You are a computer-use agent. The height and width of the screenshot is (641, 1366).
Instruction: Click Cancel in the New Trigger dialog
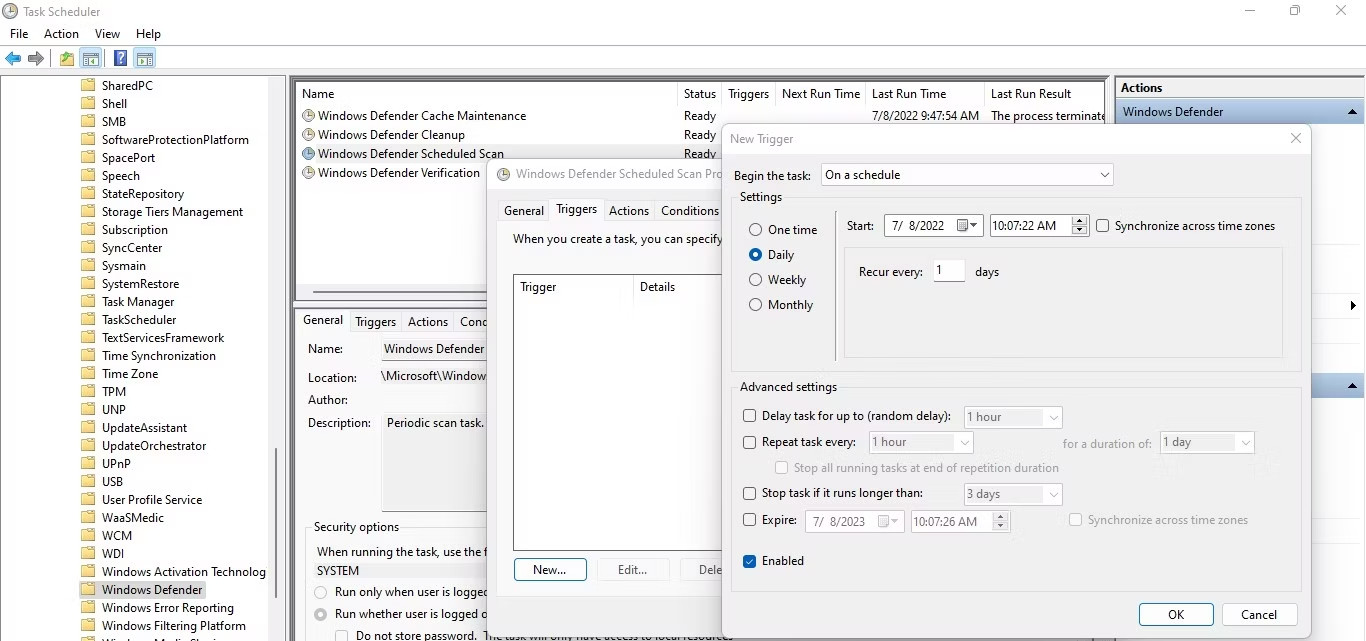[1259, 615]
